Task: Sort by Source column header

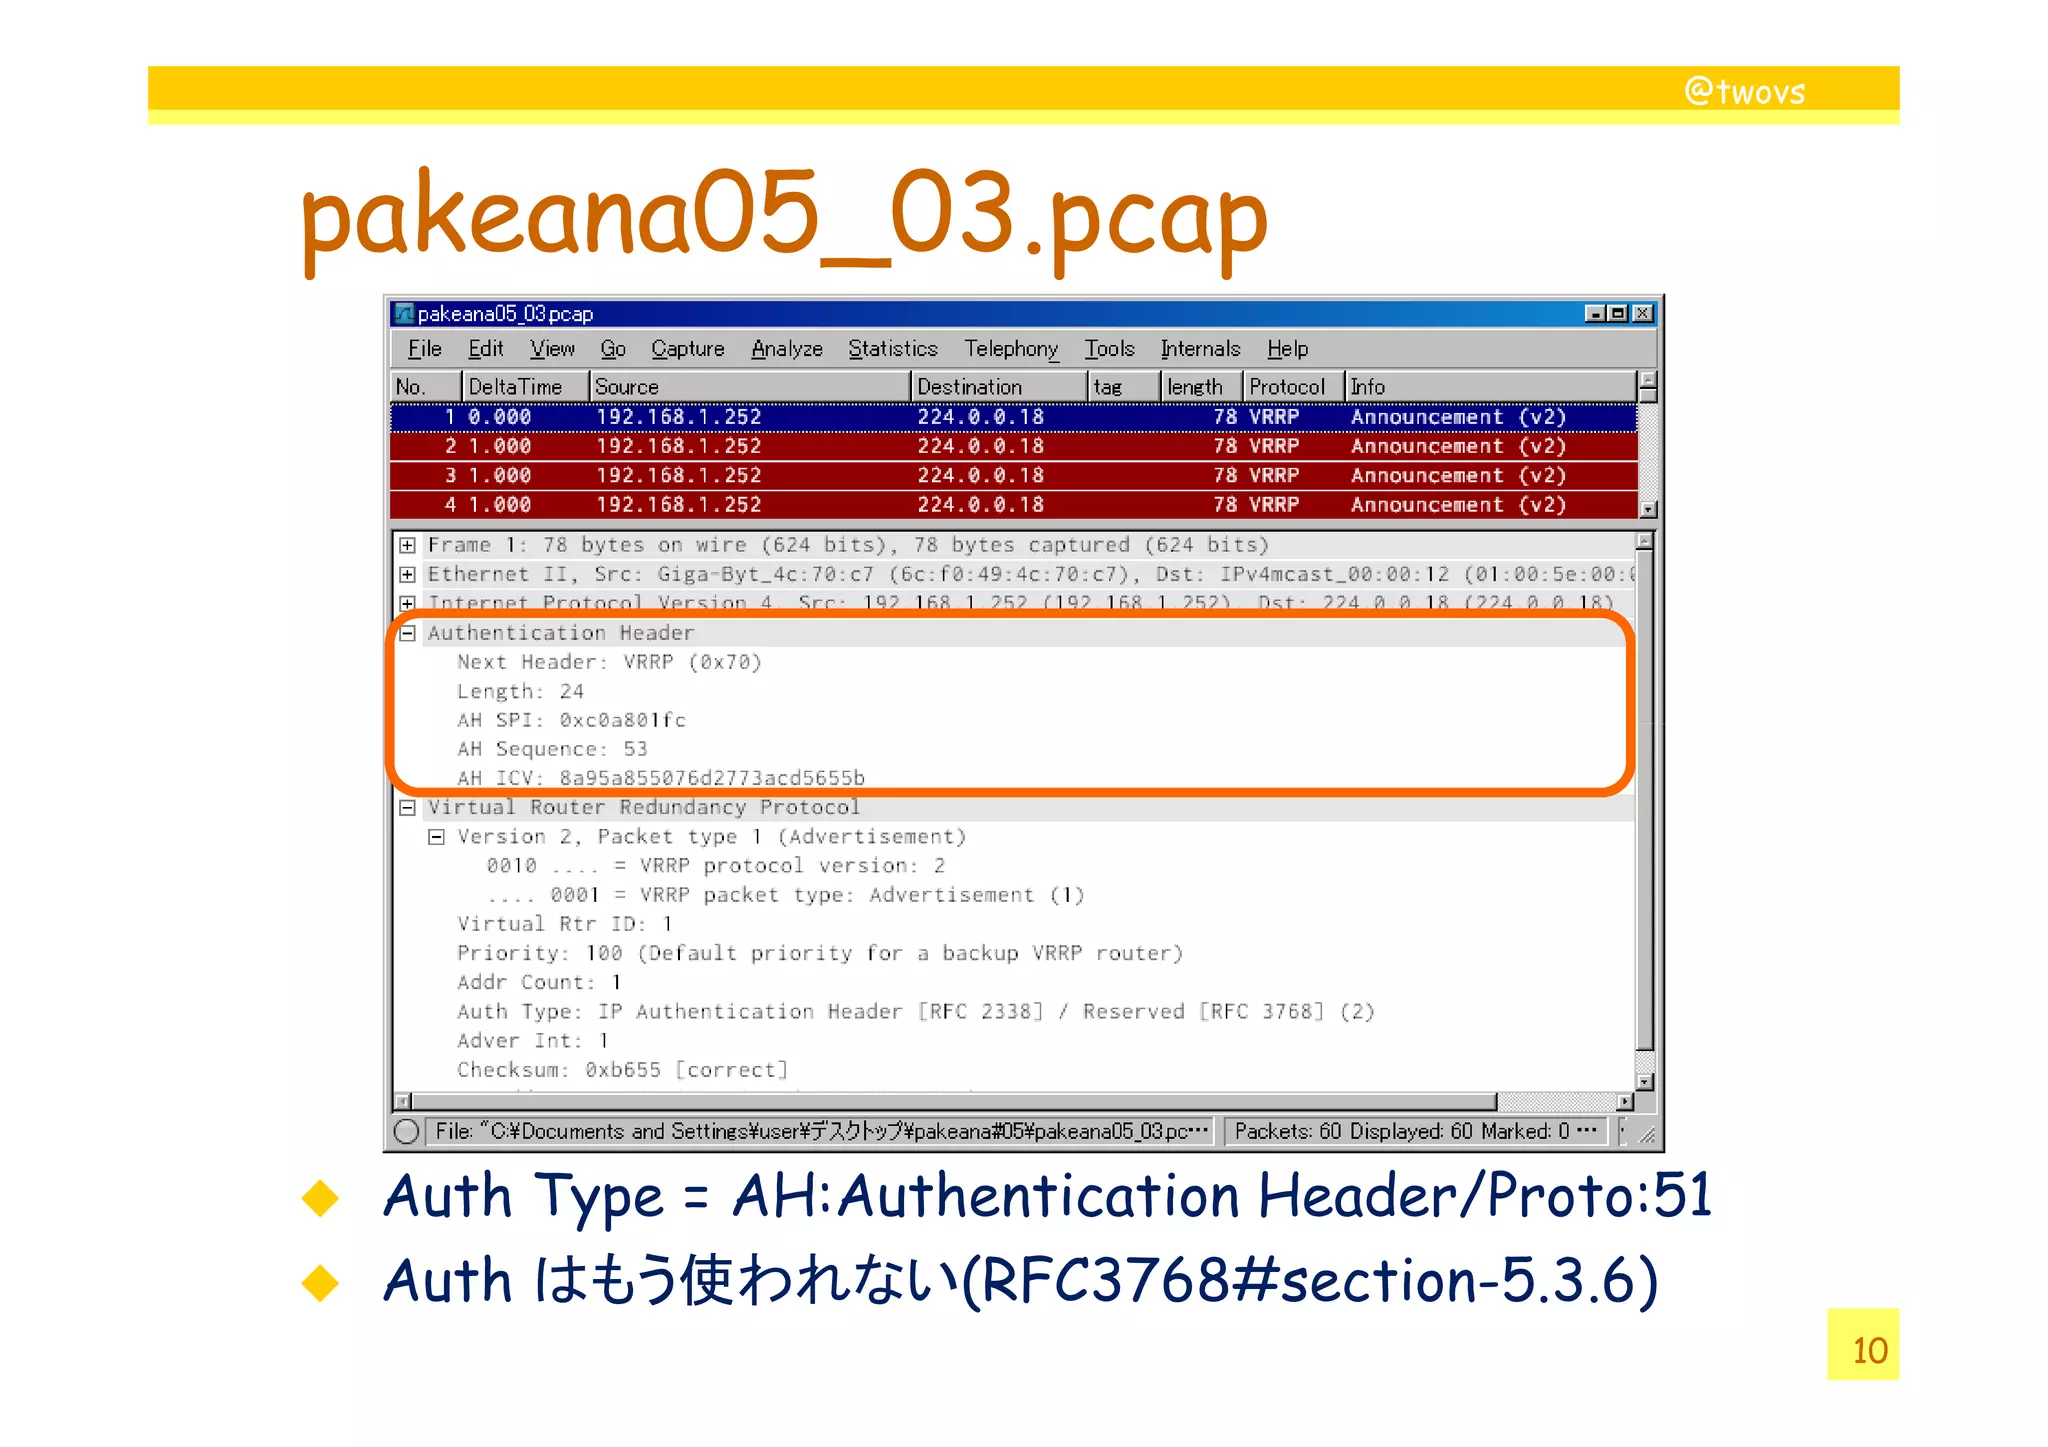Action: (x=750, y=387)
